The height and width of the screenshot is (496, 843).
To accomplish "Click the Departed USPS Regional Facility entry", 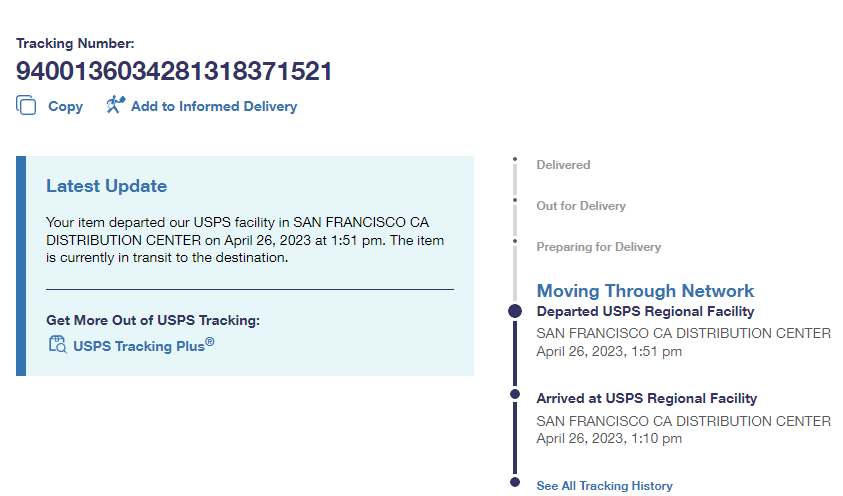I will click(645, 312).
